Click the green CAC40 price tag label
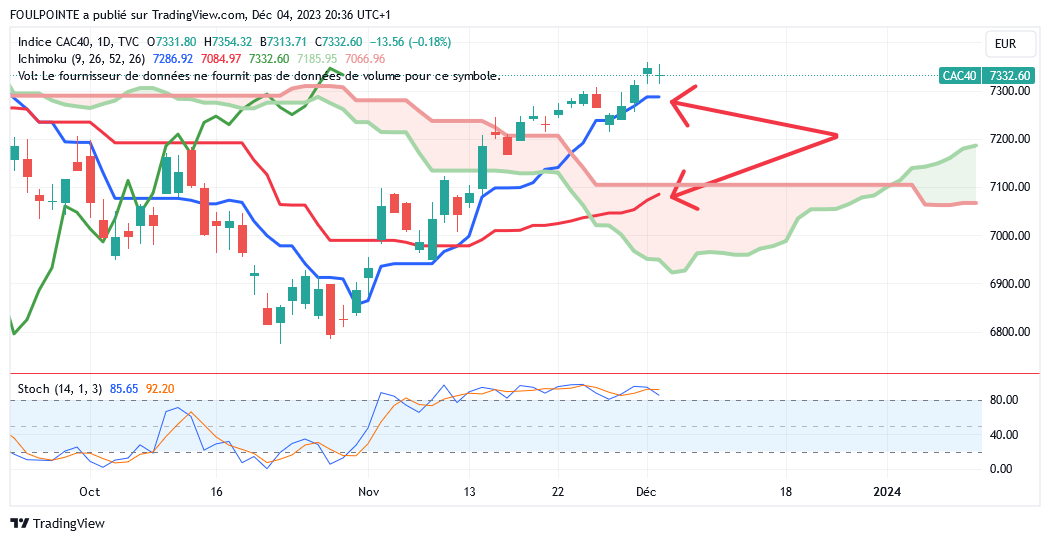1050x541 pixels. tap(960, 75)
